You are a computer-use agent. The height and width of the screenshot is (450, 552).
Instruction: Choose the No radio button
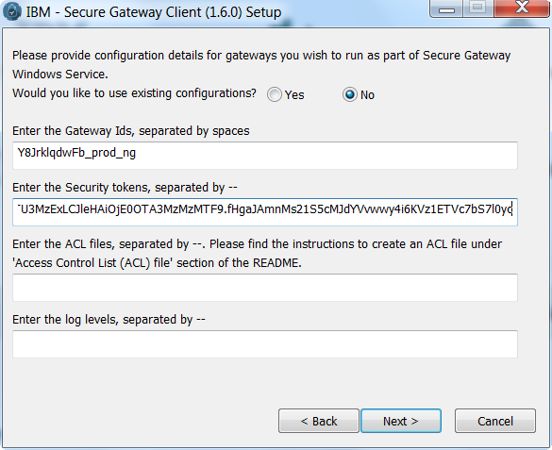tap(350, 95)
